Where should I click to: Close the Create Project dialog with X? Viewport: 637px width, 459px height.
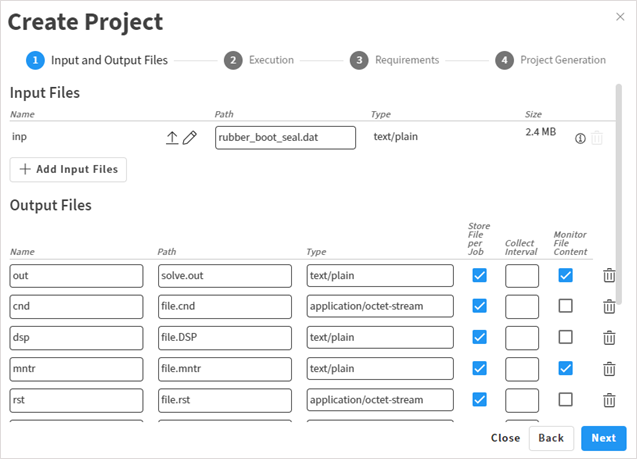point(620,17)
